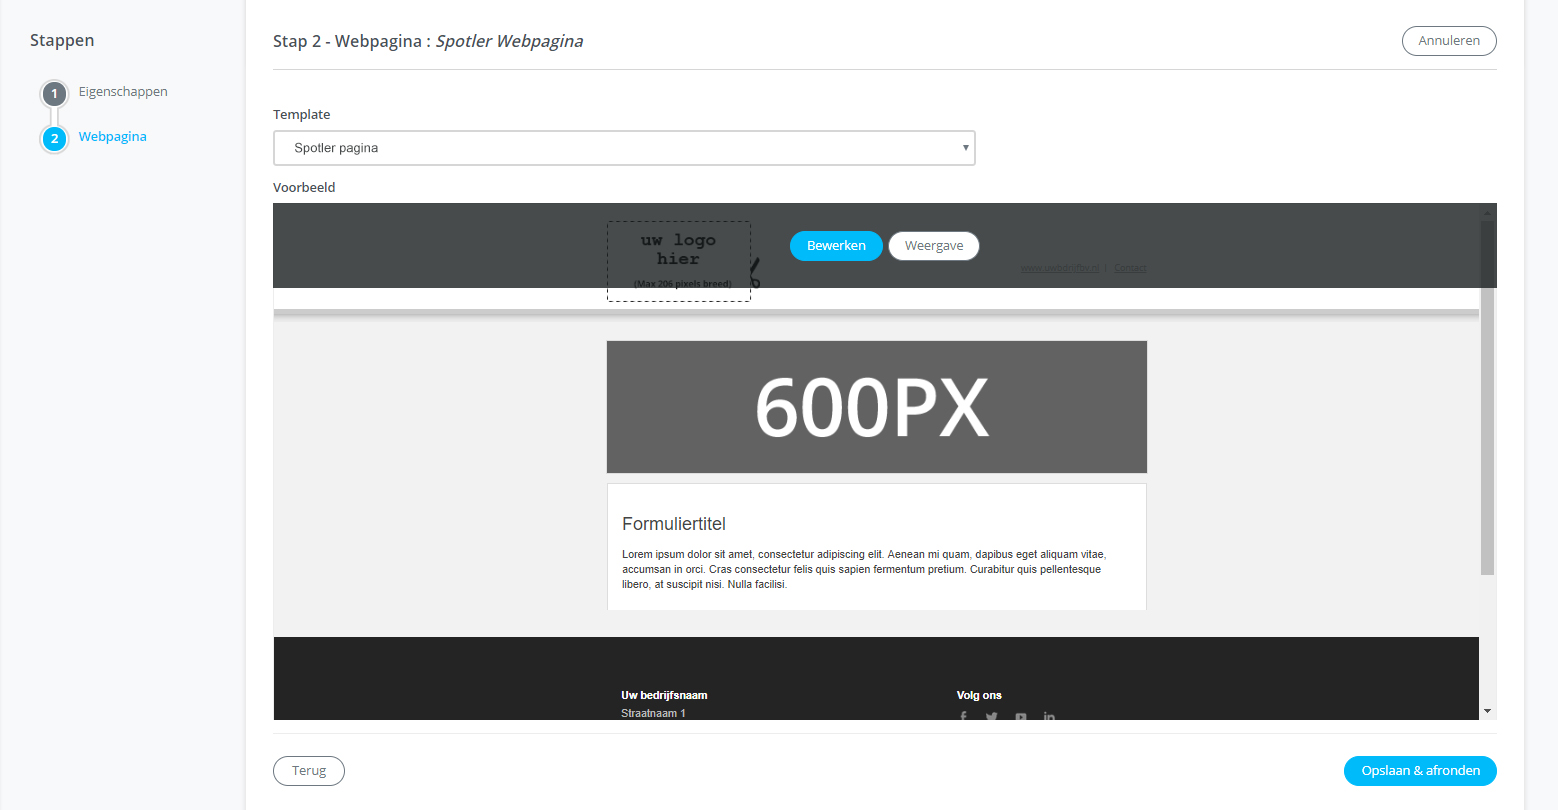The image size is (1558, 810).
Task: Go back using the Terug button
Action: (x=309, y=771)
